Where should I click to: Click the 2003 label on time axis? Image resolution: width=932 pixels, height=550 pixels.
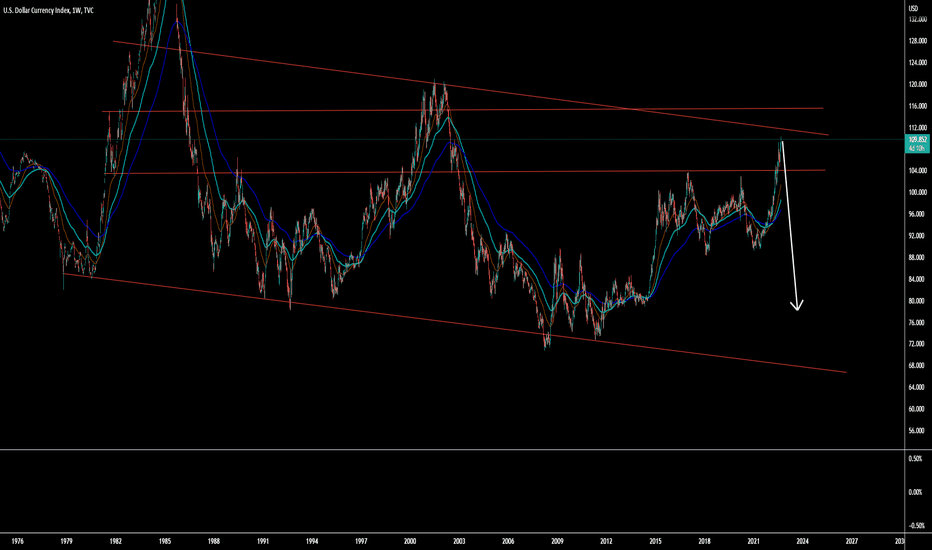point(459,541)
